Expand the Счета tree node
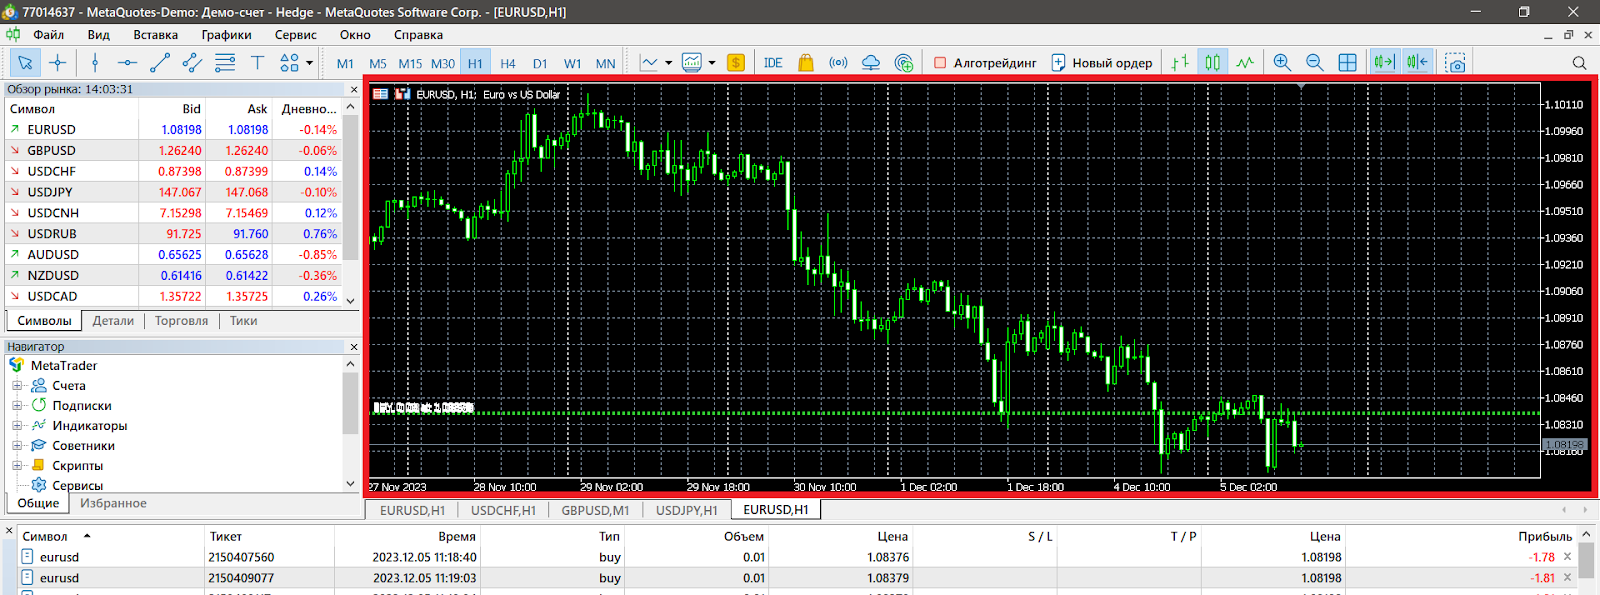The width and height of the screenshot is (1600, 595). pos(17,386)
